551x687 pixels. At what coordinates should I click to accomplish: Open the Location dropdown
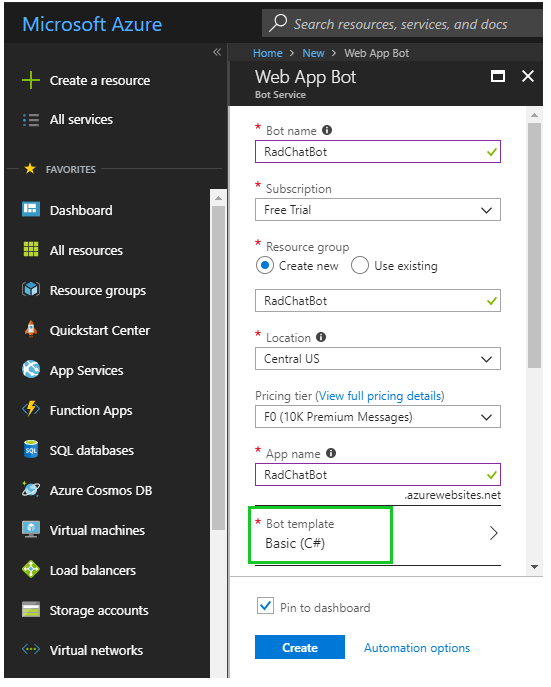[x=378, y=359]
